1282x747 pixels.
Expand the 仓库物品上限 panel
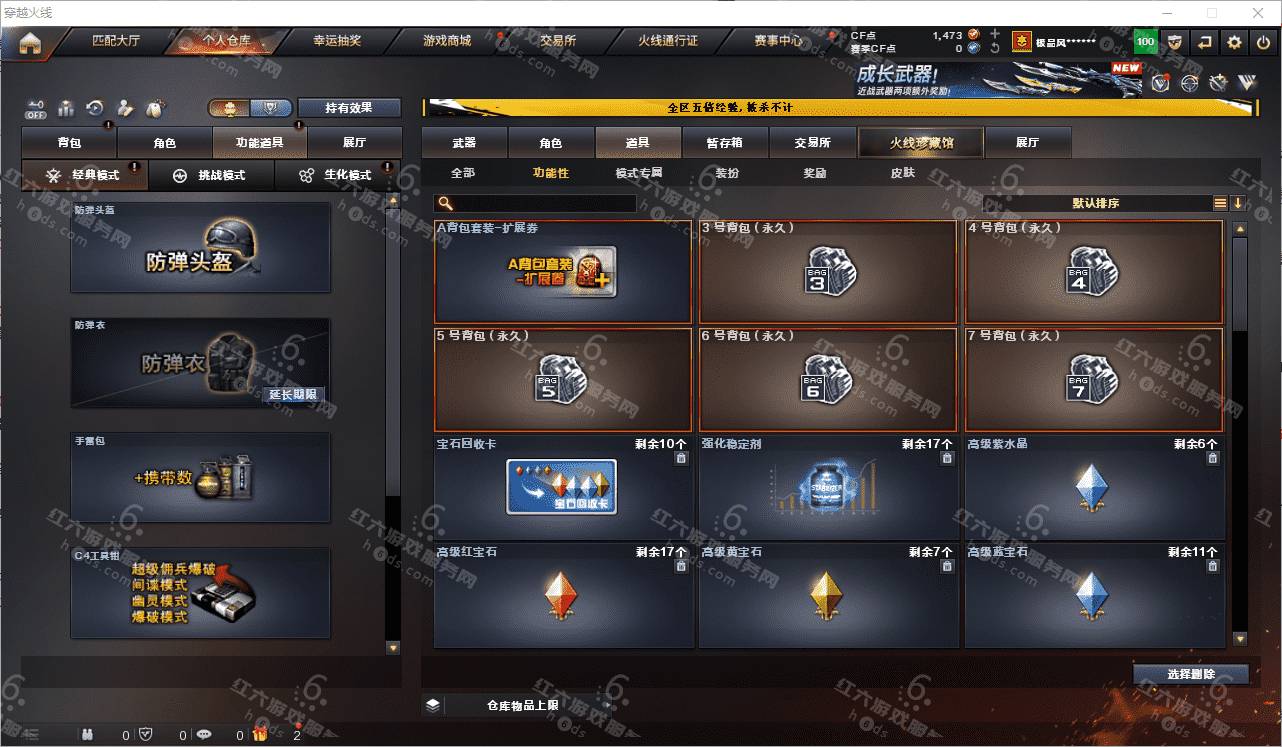[x=432, y=705]
